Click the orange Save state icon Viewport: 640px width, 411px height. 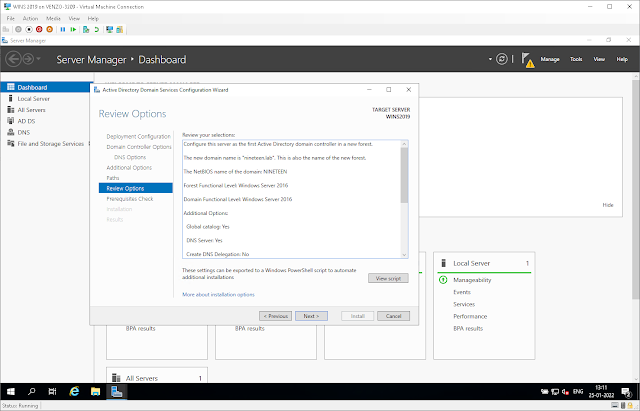coord(49,29)
